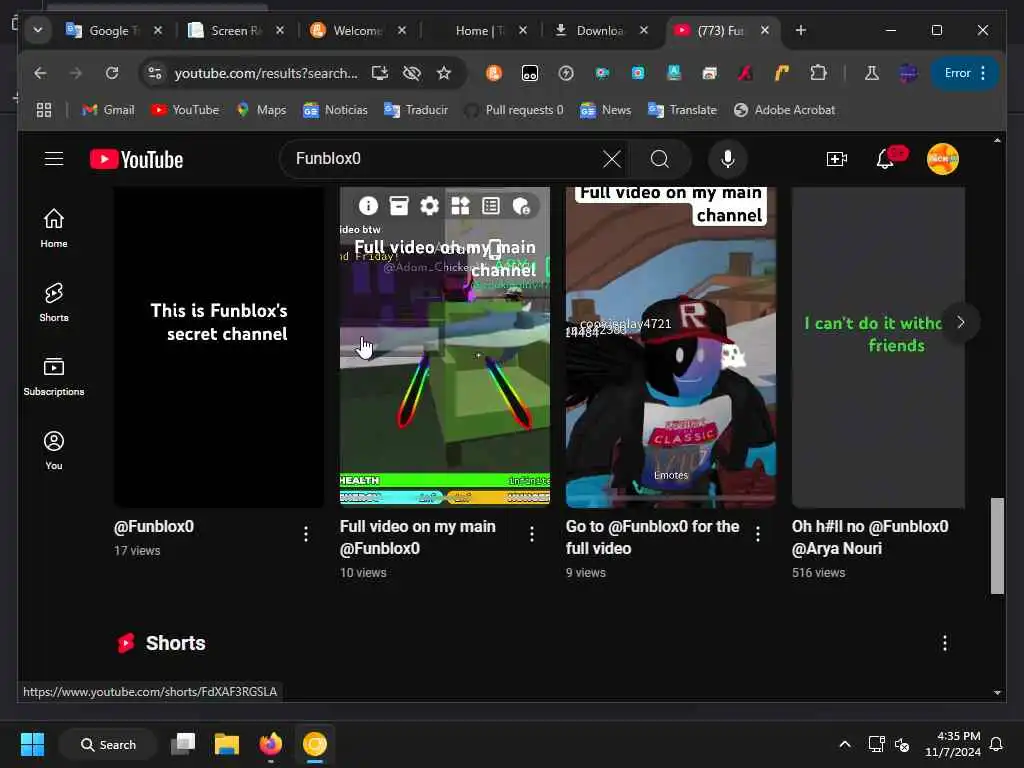Open the Shorts section more options
The image size is (1024, 768).
click(x=944, y=643)
